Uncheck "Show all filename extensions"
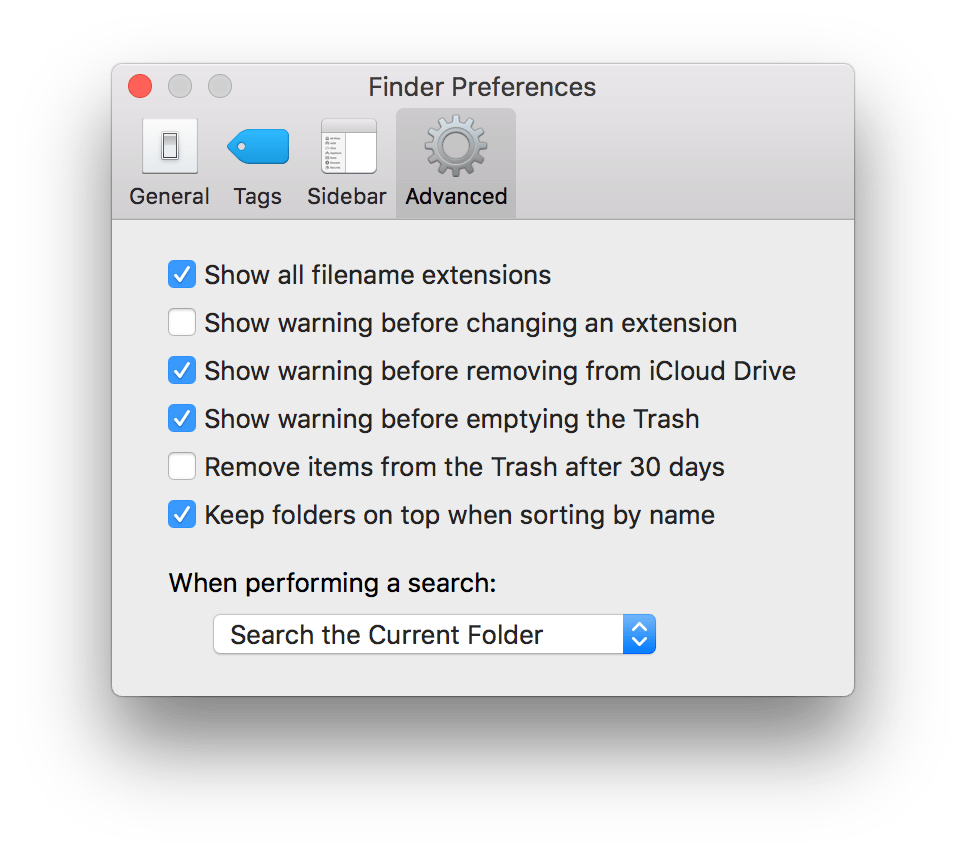The width and height of the screenshot is (966, 856). [x=181, y=274]
